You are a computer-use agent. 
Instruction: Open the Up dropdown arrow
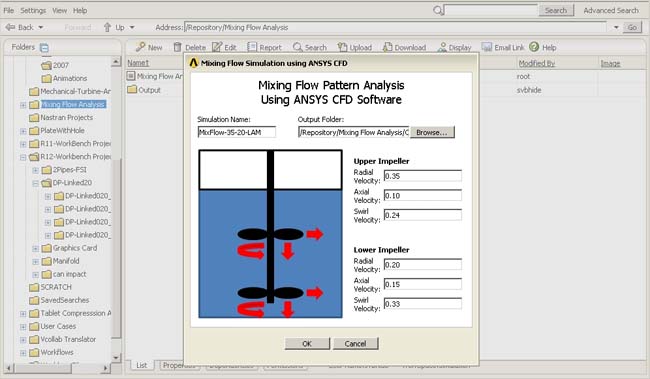click(132, 27)
